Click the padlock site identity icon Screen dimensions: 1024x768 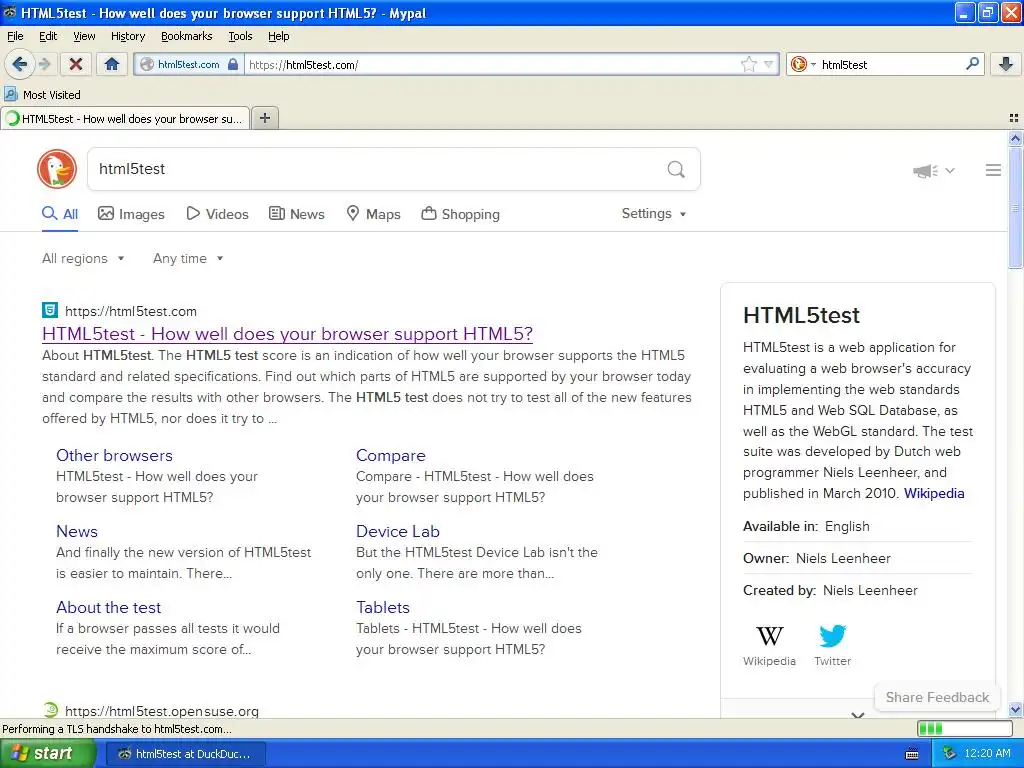click(233, 64)
